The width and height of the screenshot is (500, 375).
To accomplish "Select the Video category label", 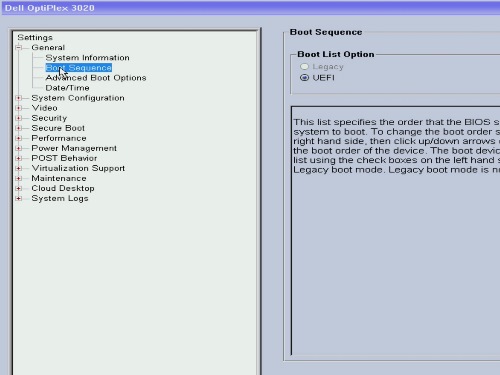I will click(44, 108).
